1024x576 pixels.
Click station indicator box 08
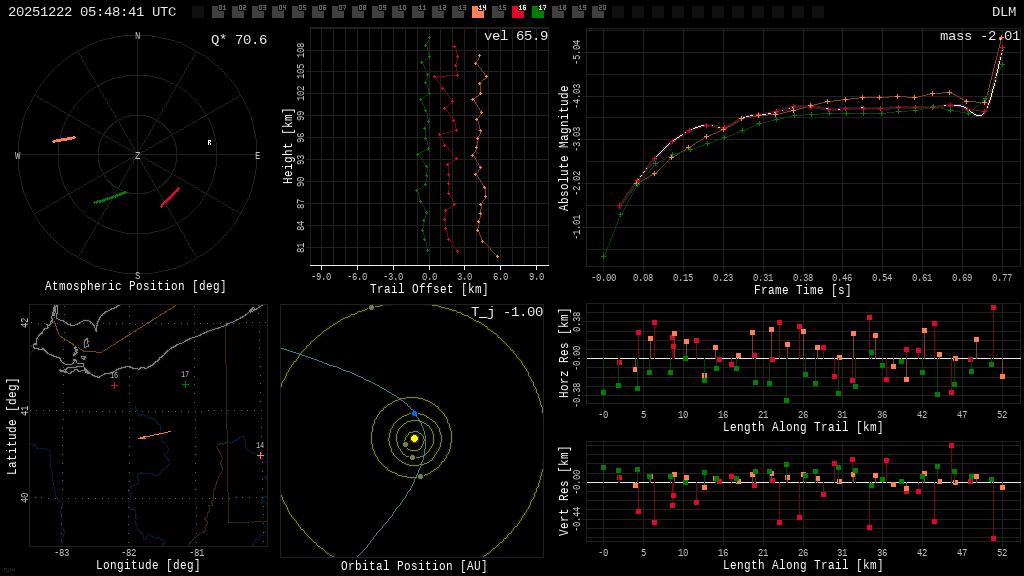(358, 12)
